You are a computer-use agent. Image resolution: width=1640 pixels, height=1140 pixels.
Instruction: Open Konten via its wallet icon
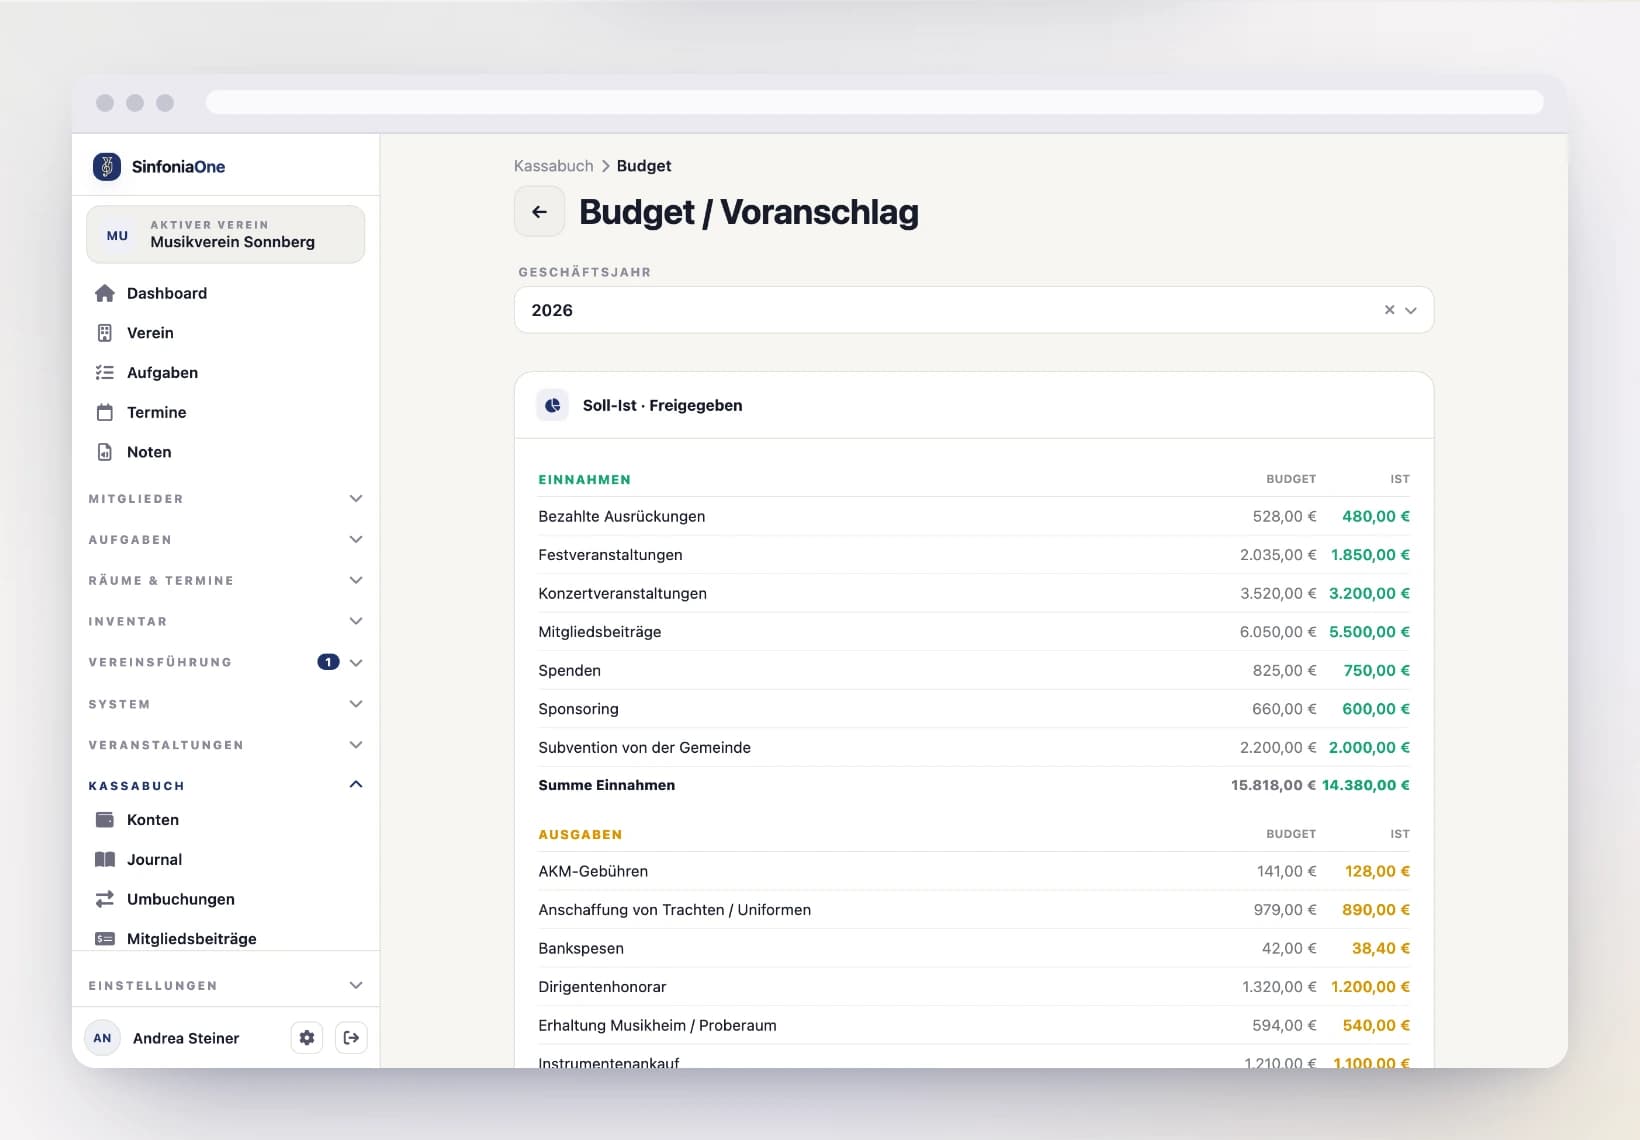(x=105, y=820)
